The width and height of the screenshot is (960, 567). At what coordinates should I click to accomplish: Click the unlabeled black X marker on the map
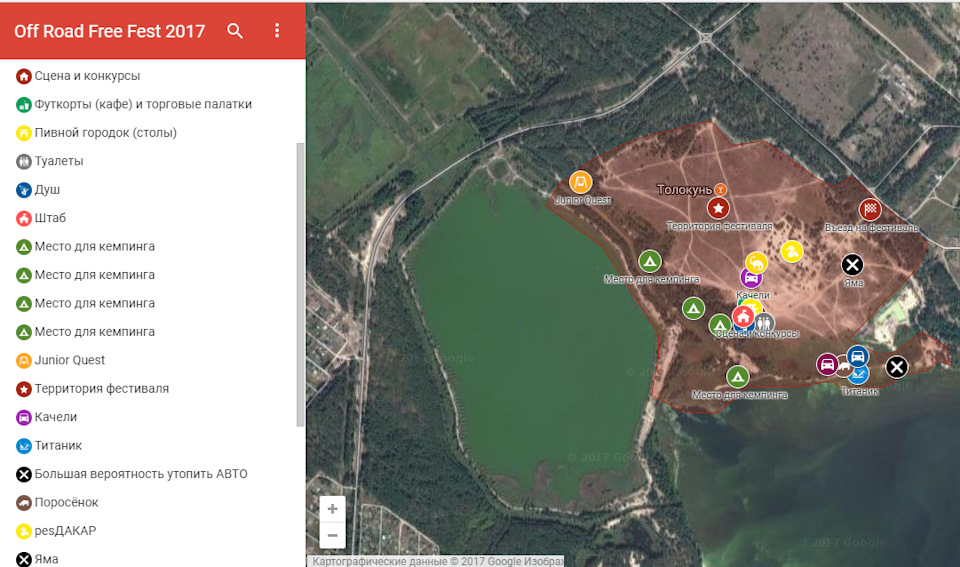coord(897,367)
